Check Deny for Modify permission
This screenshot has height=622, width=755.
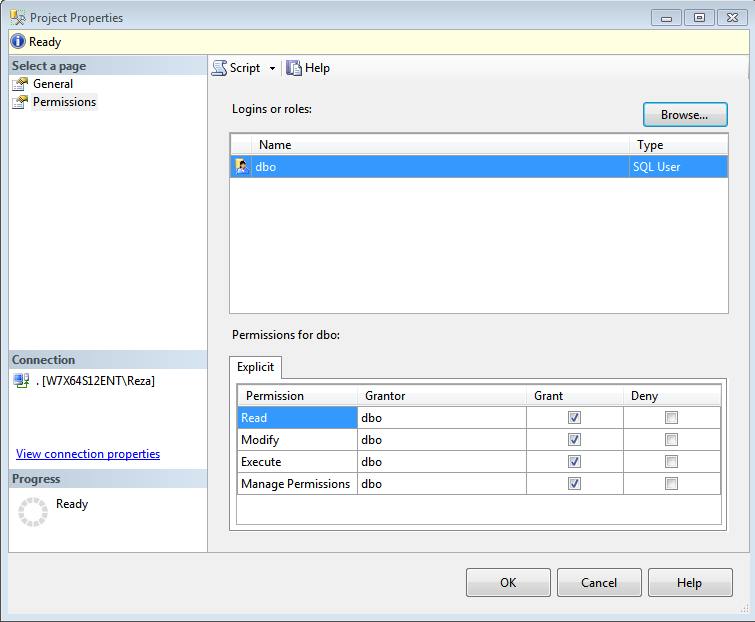click(x=671, y=440)
